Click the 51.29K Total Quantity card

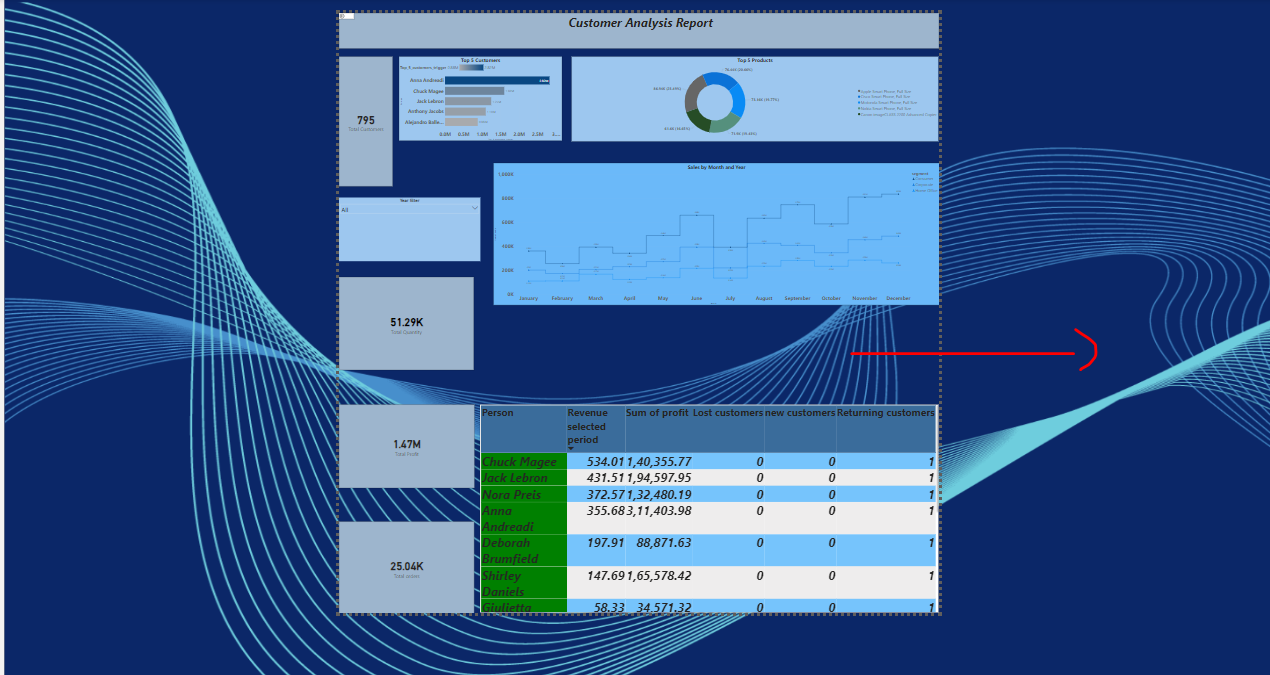tap(406, 324)
